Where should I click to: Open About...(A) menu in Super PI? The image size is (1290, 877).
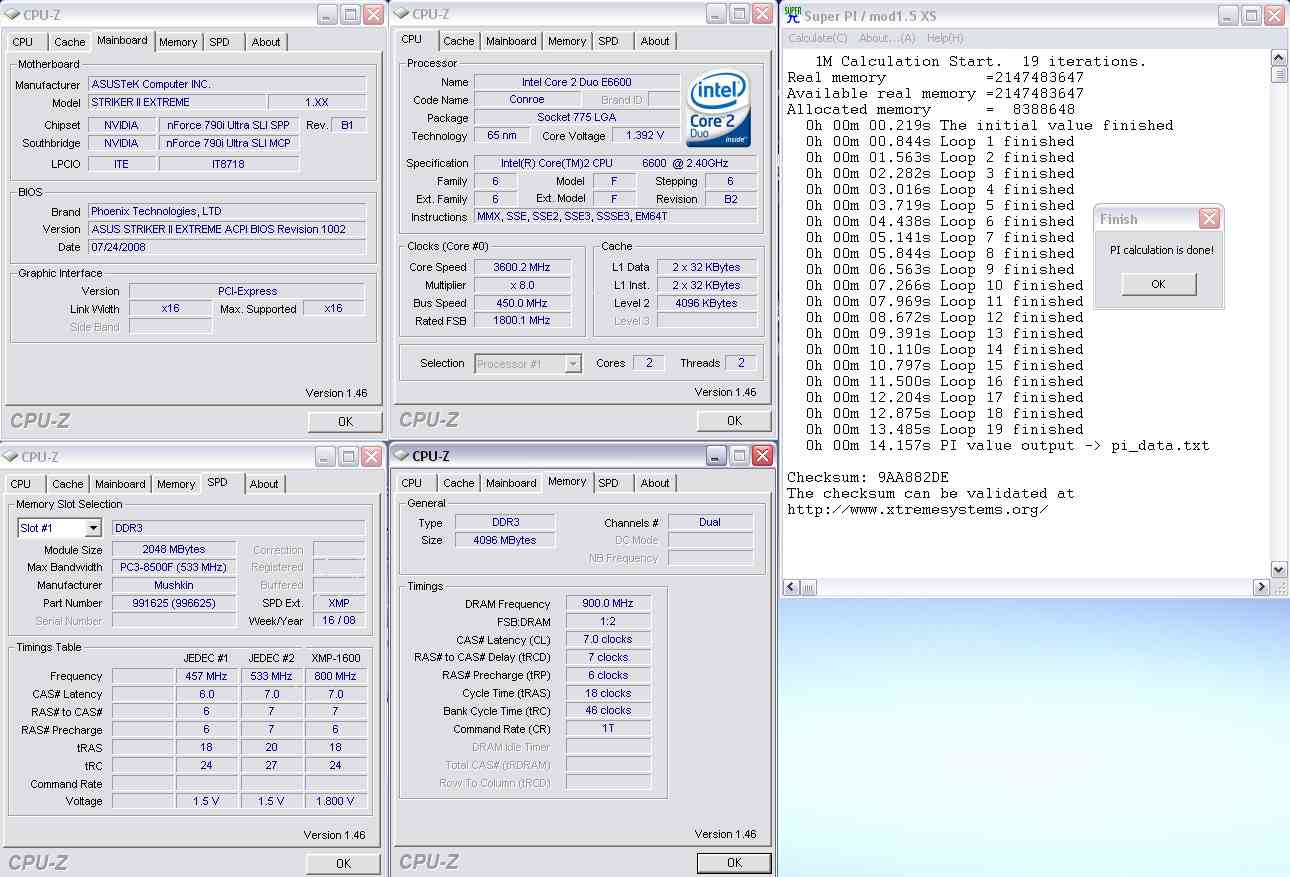(887, 38)
